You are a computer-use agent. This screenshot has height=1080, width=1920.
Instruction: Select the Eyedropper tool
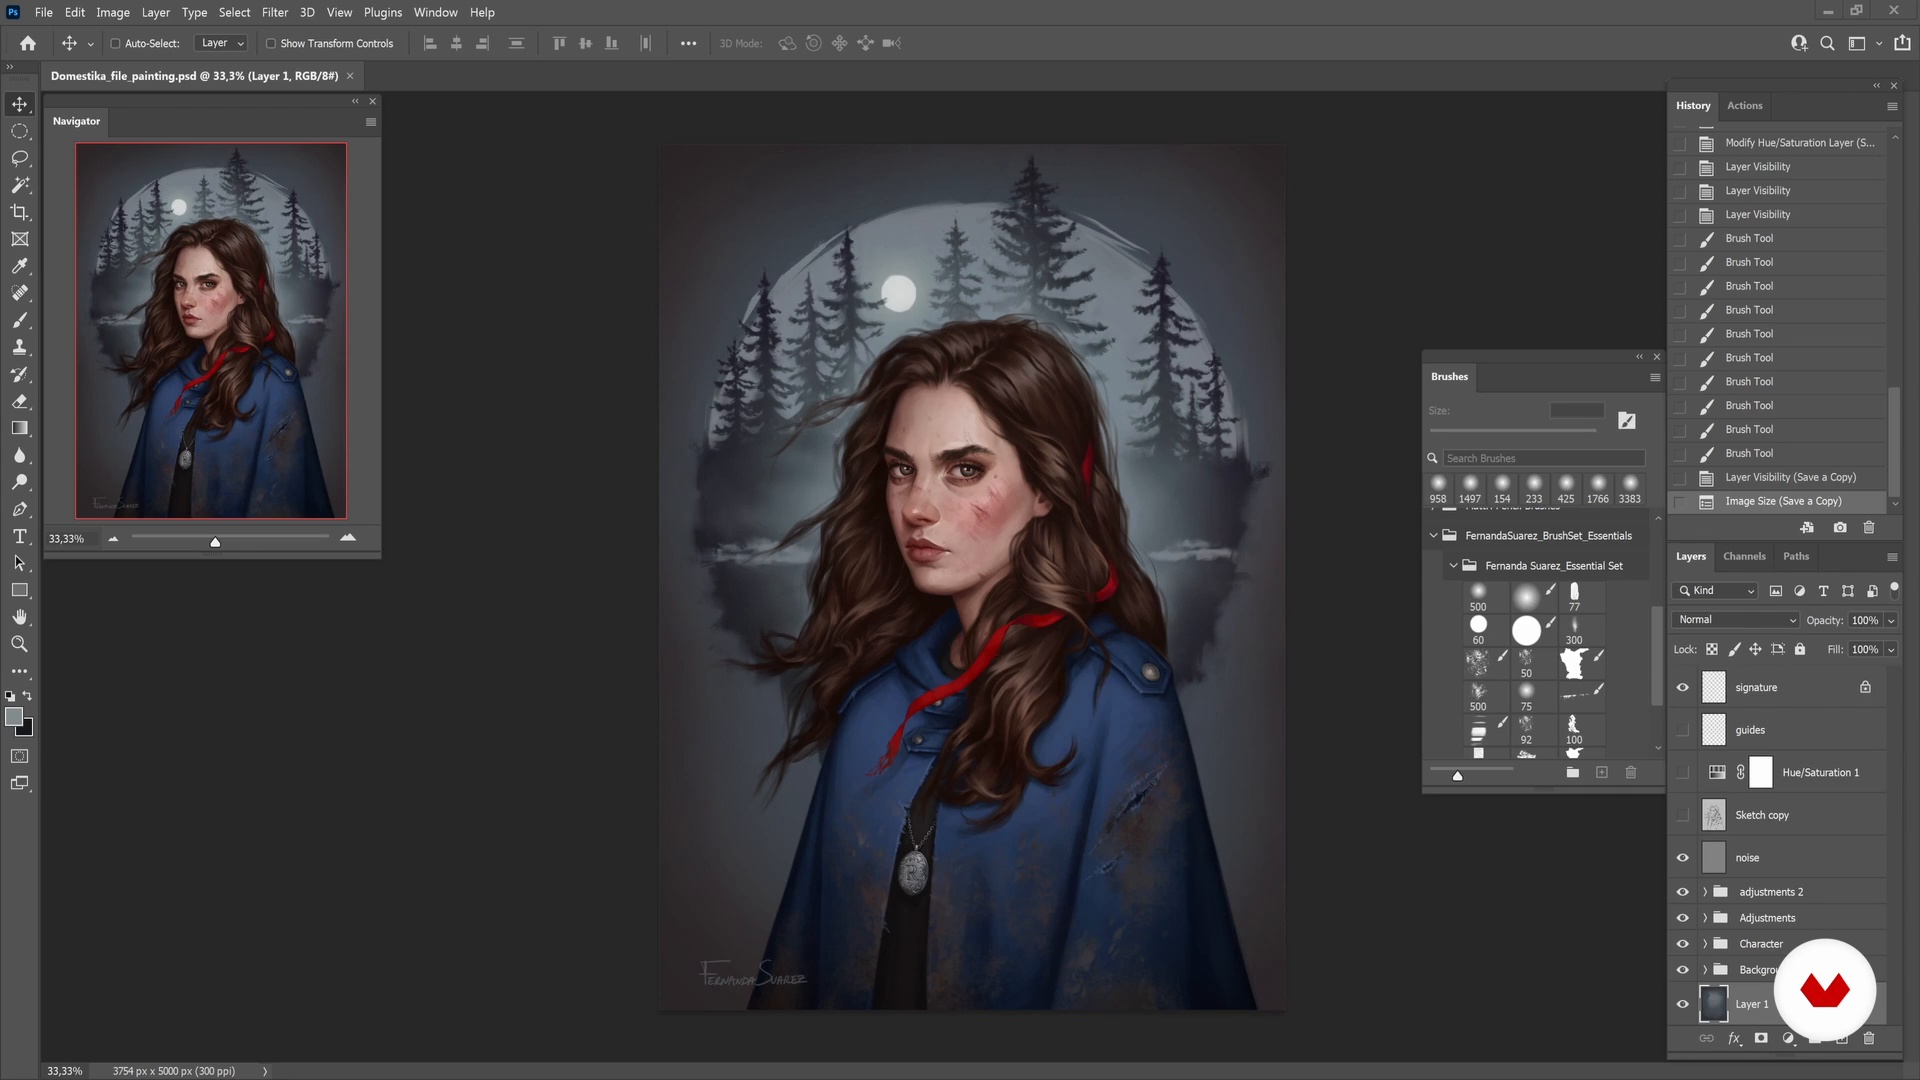point(20,266)
